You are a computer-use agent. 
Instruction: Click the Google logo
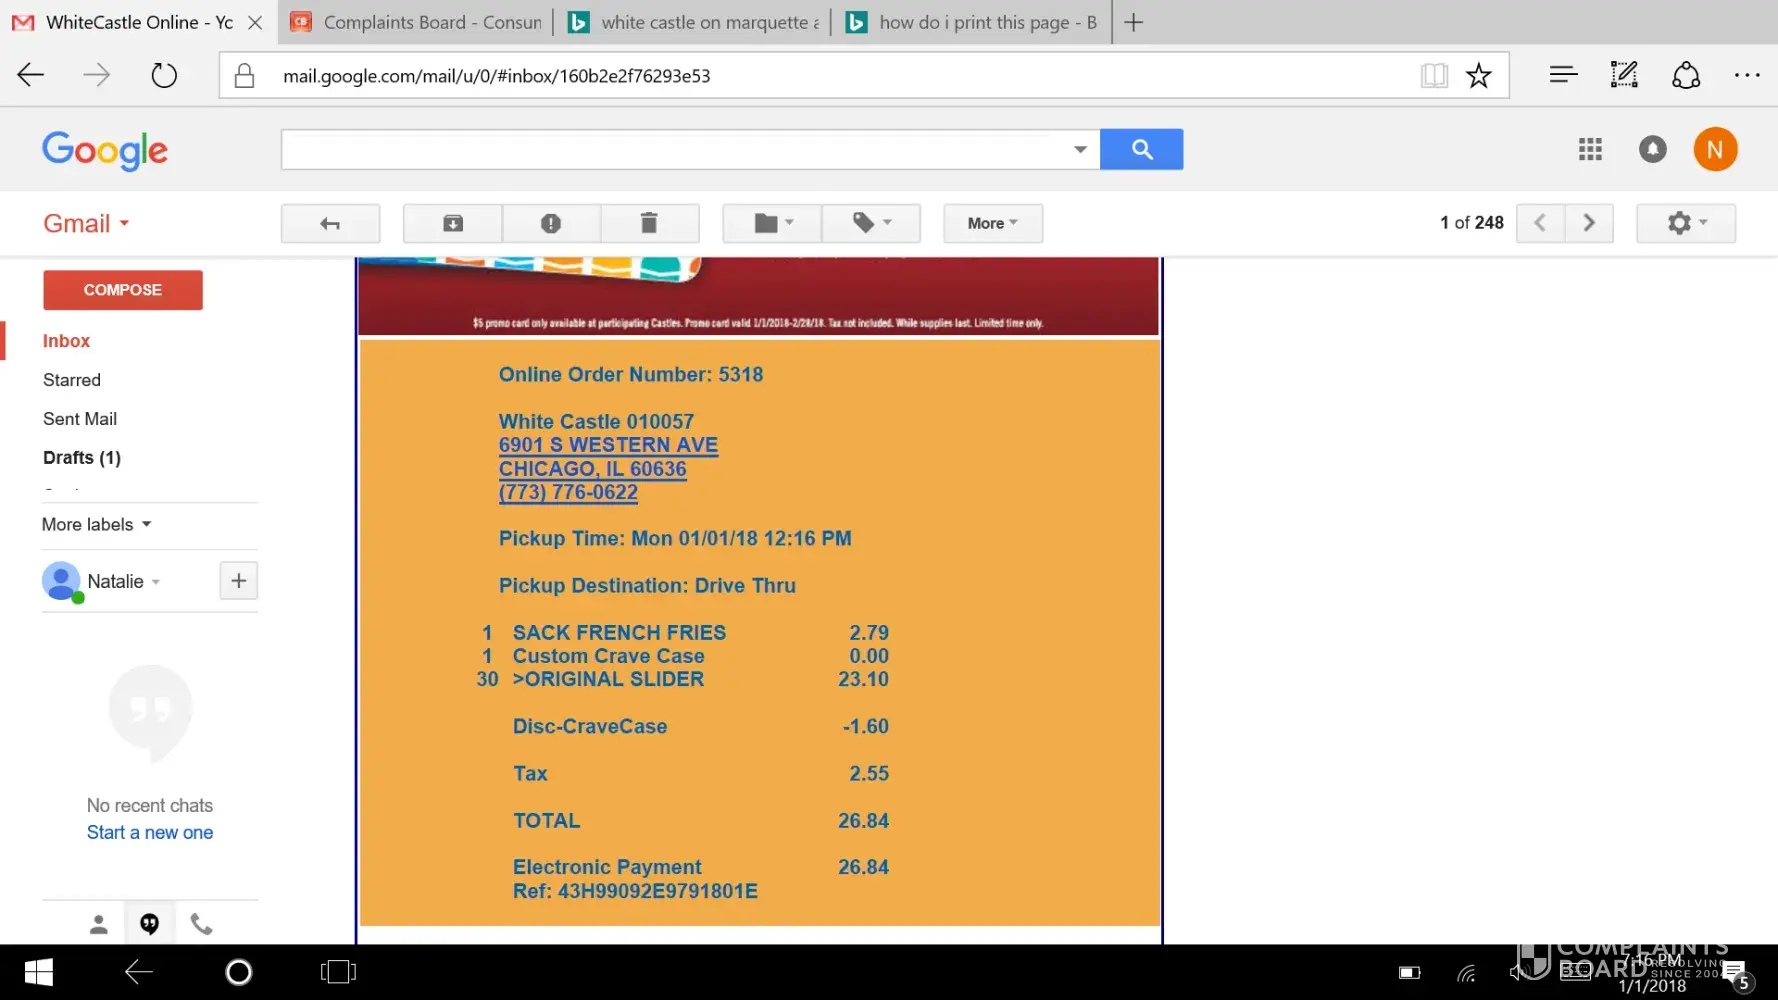point(105,150)
